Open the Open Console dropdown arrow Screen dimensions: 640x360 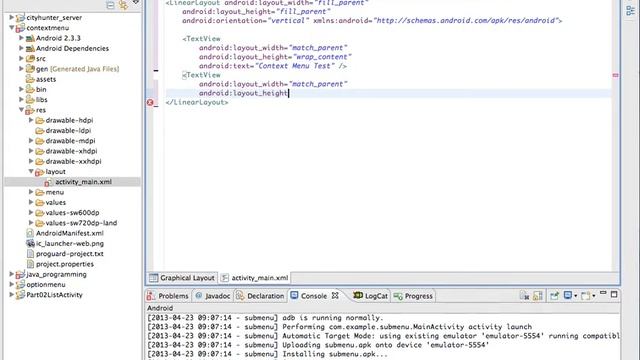593,296
